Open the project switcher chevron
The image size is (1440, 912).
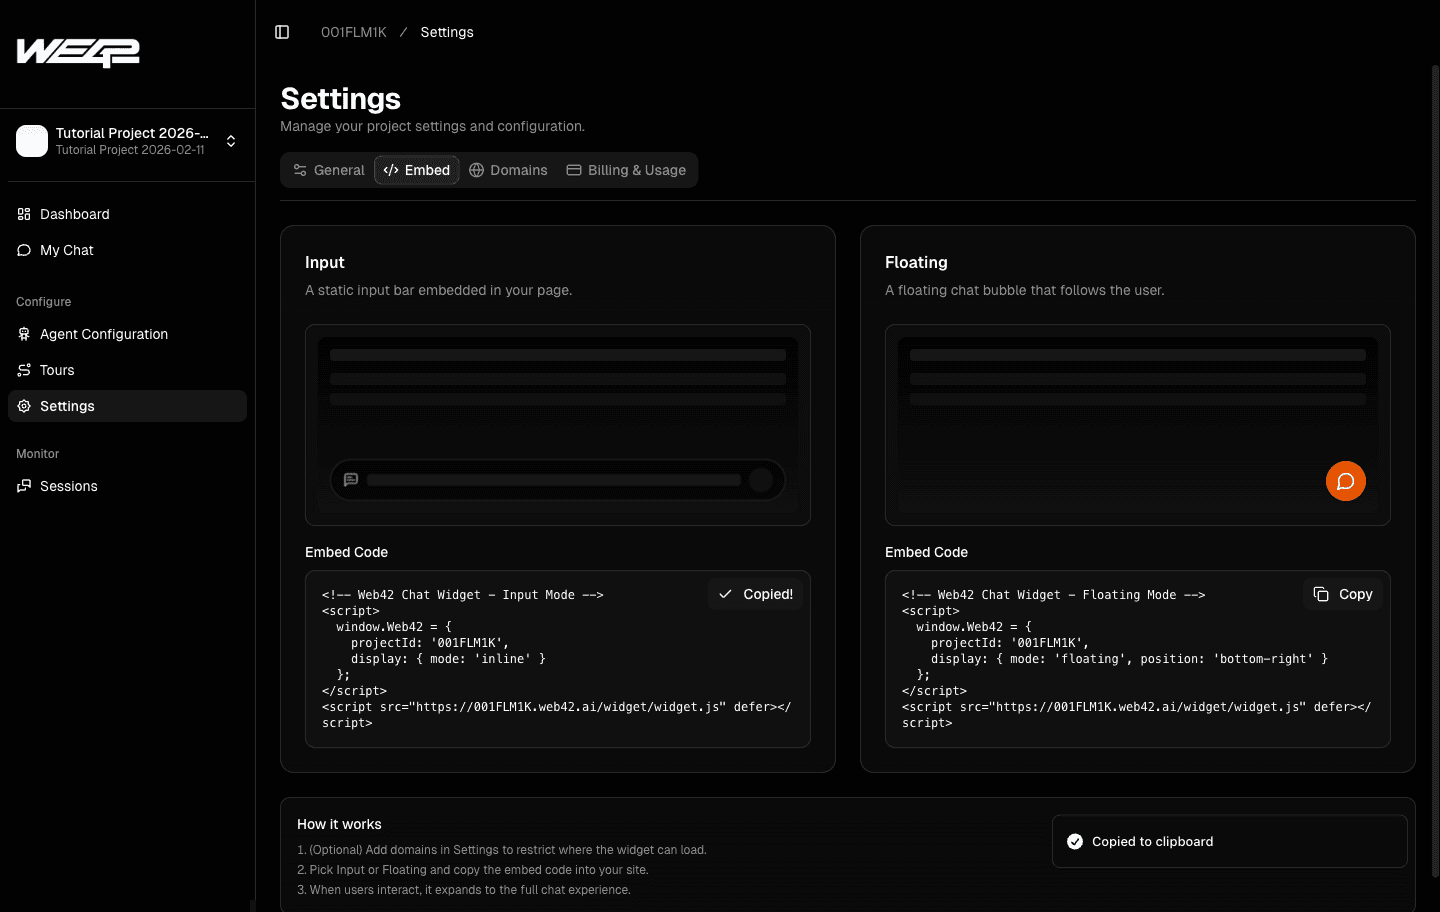pos(230,141)
